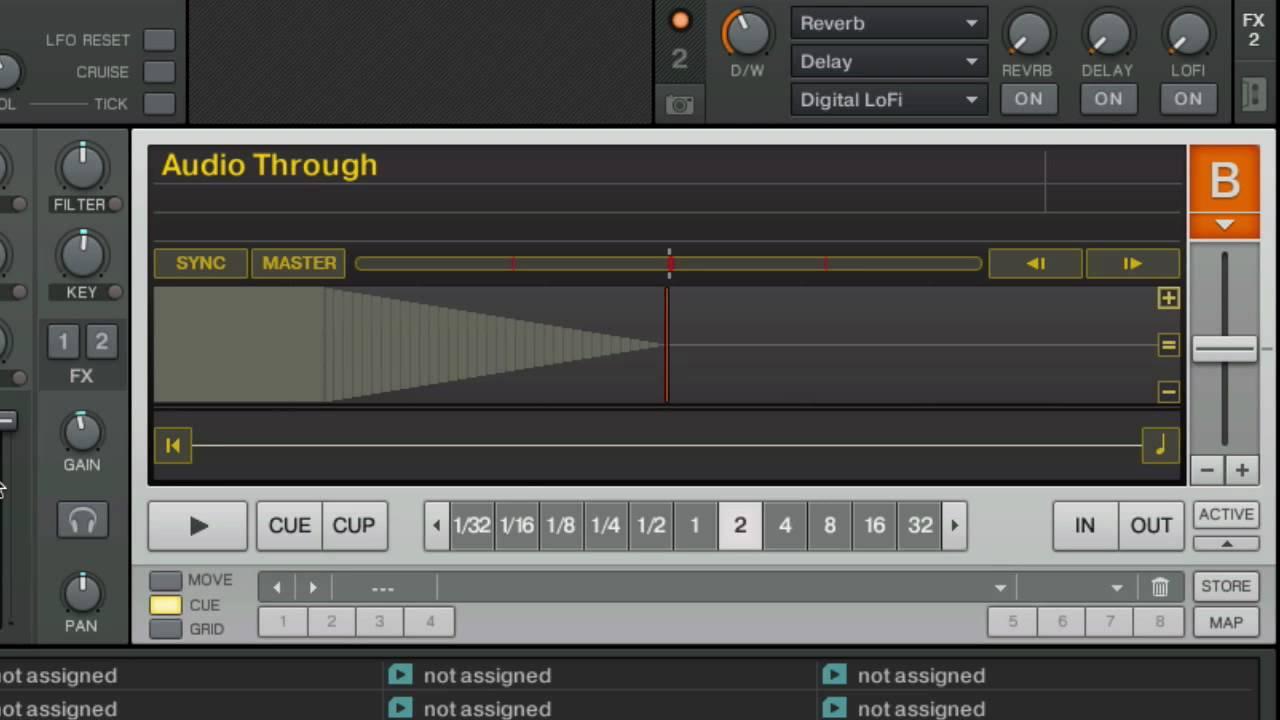Toggle LoFi effect ON
The image size is (1280, 720).
[1188, 99]
